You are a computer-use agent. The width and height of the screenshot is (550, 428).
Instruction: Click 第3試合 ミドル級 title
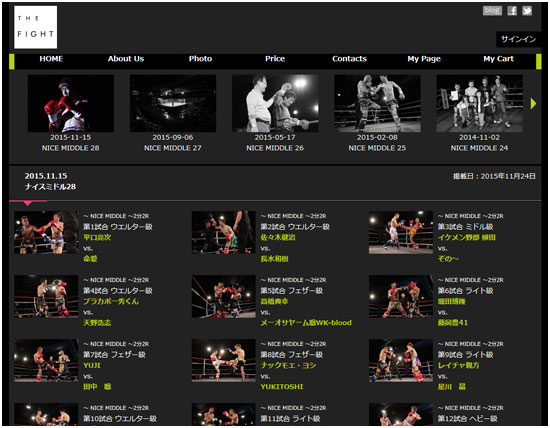pyautogui.click(x=465, y=227)
